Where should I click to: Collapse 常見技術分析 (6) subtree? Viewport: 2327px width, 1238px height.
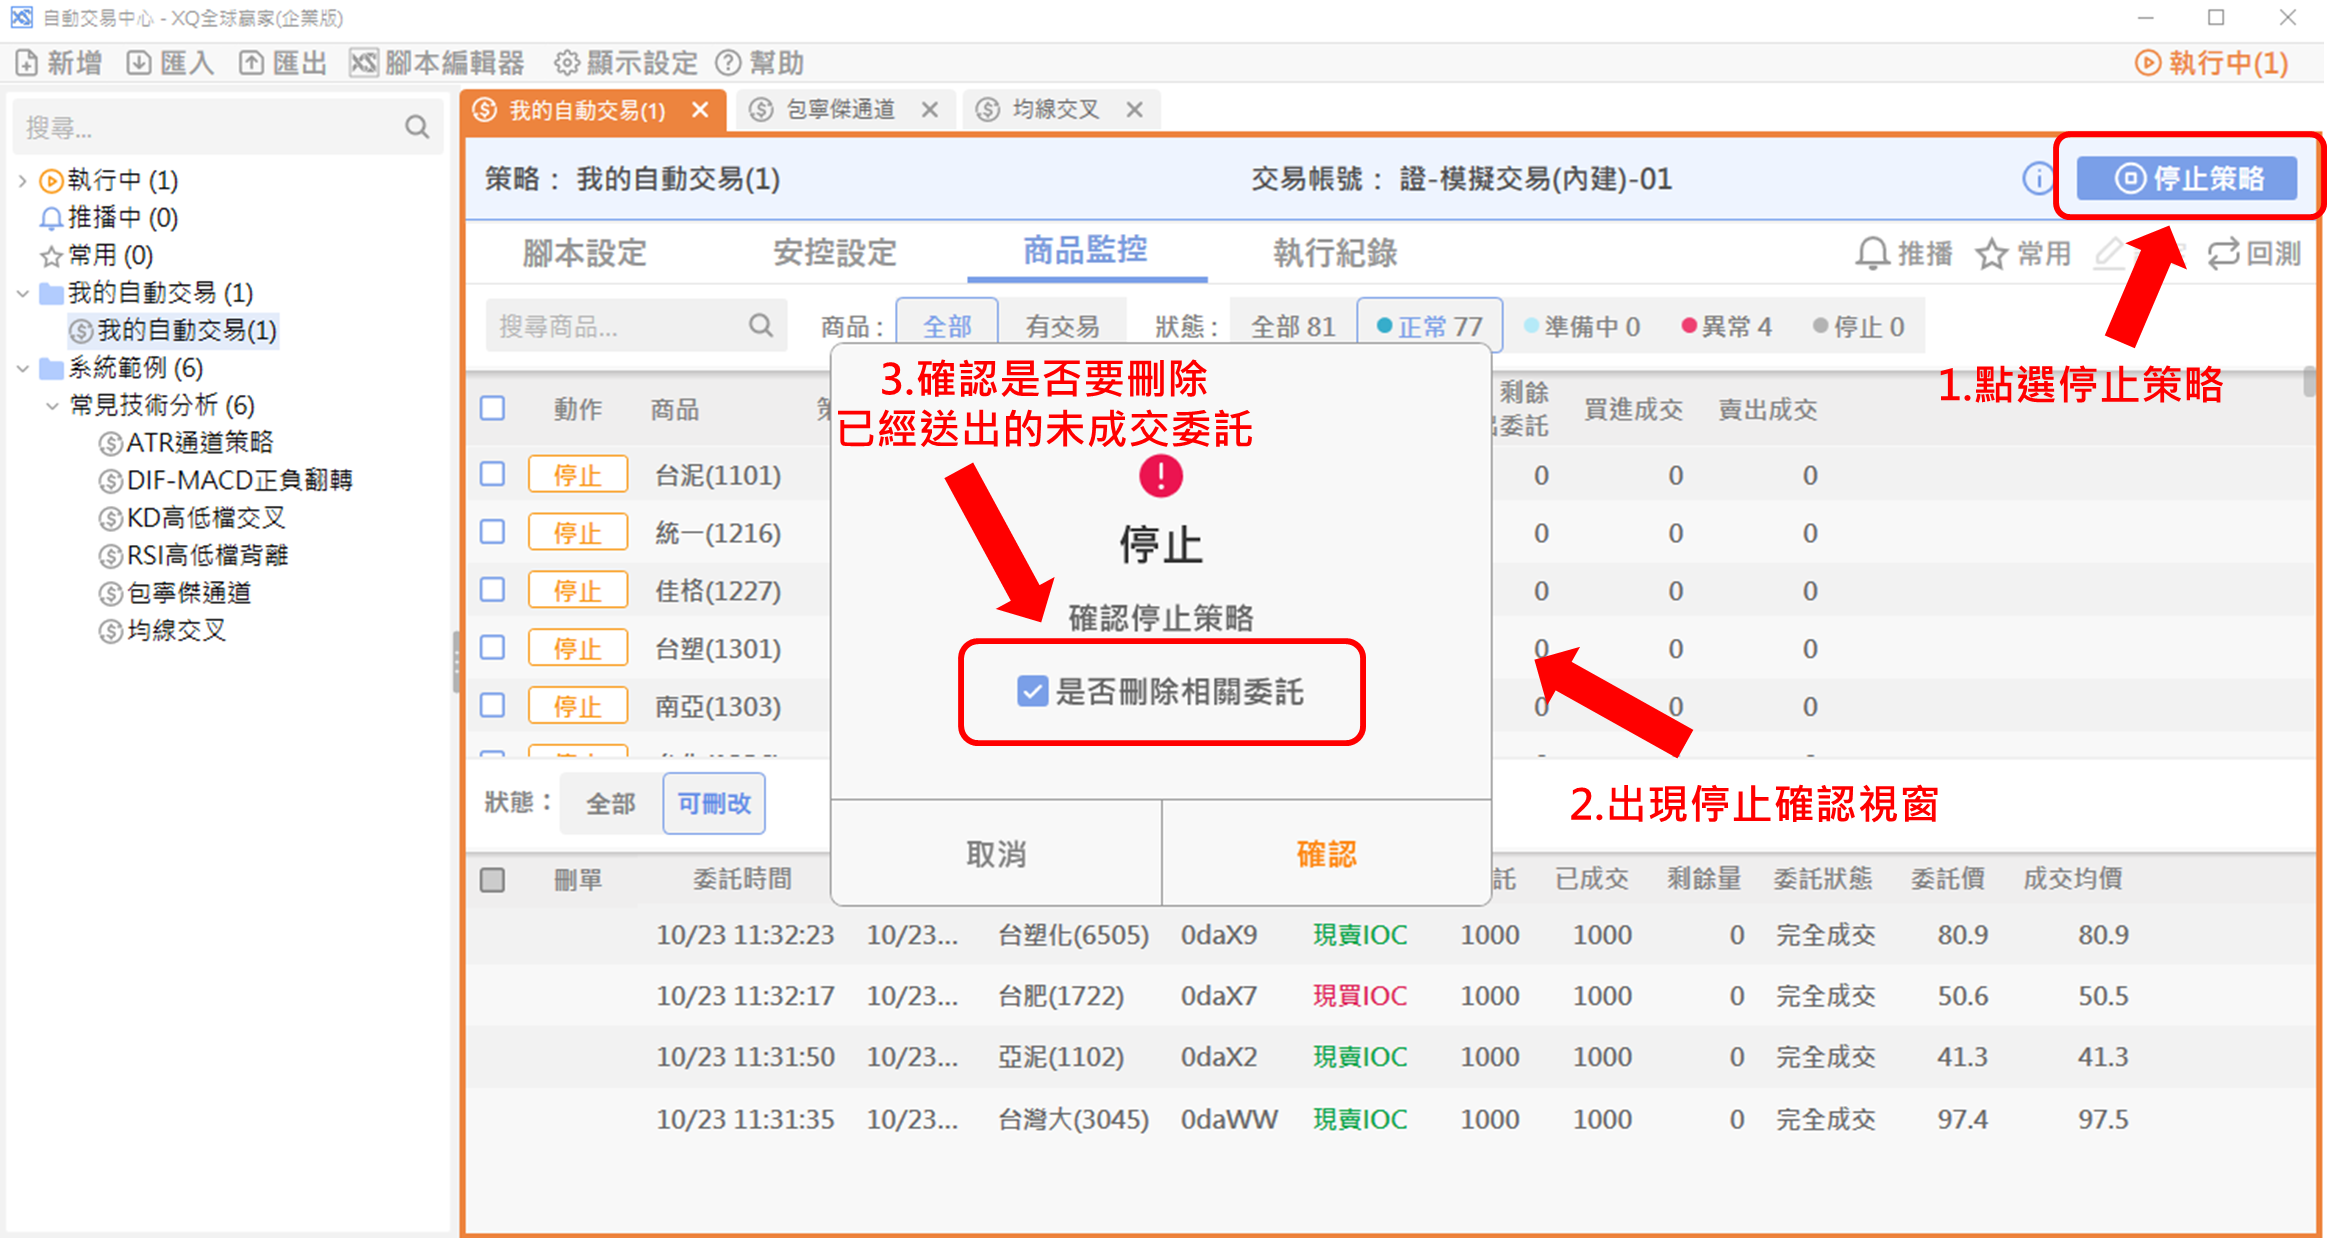[52, 406]
